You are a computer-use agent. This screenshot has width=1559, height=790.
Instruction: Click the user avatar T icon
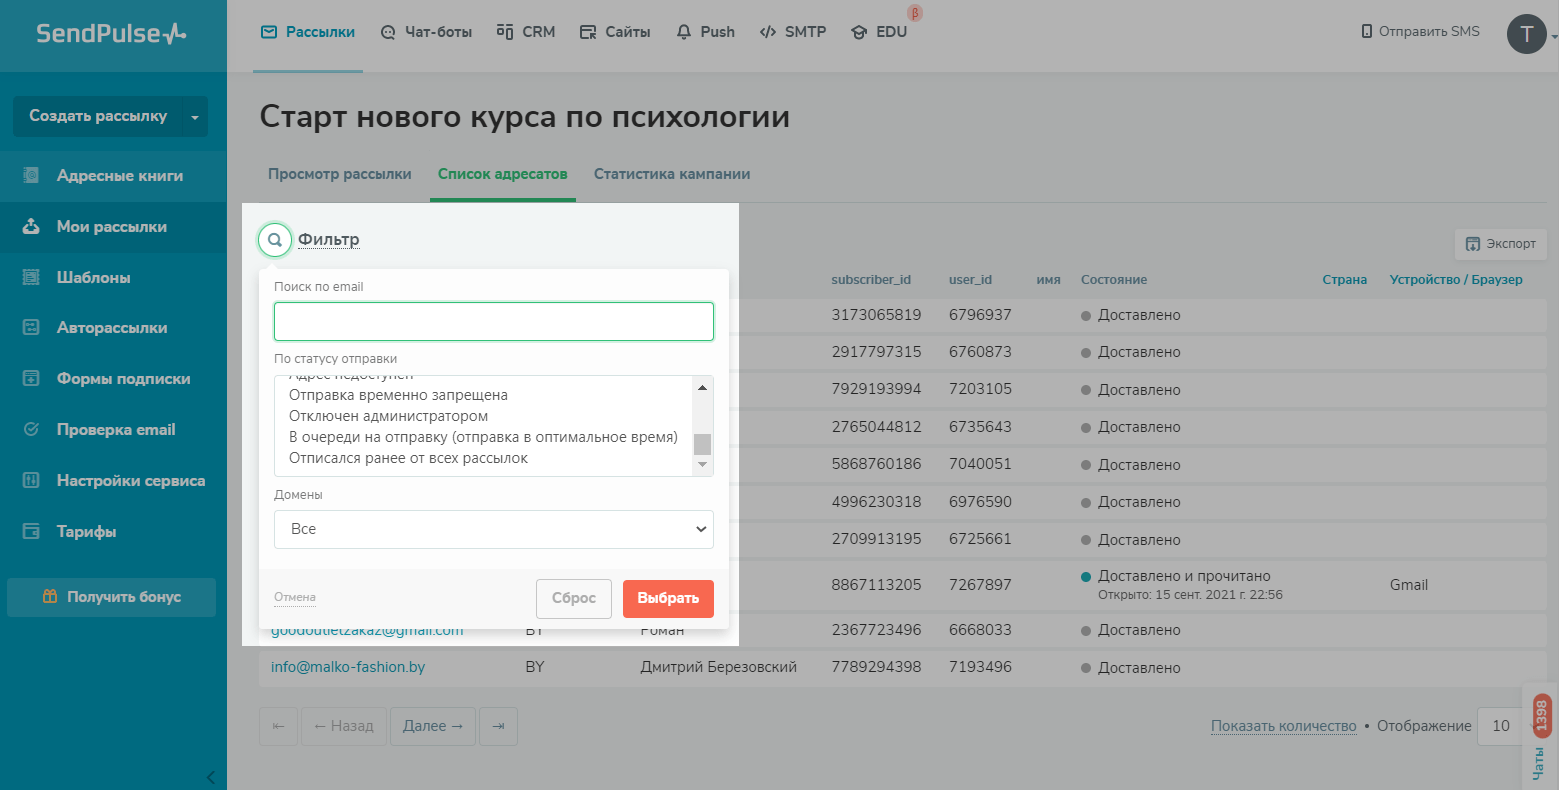click(x=1526, y=34)
